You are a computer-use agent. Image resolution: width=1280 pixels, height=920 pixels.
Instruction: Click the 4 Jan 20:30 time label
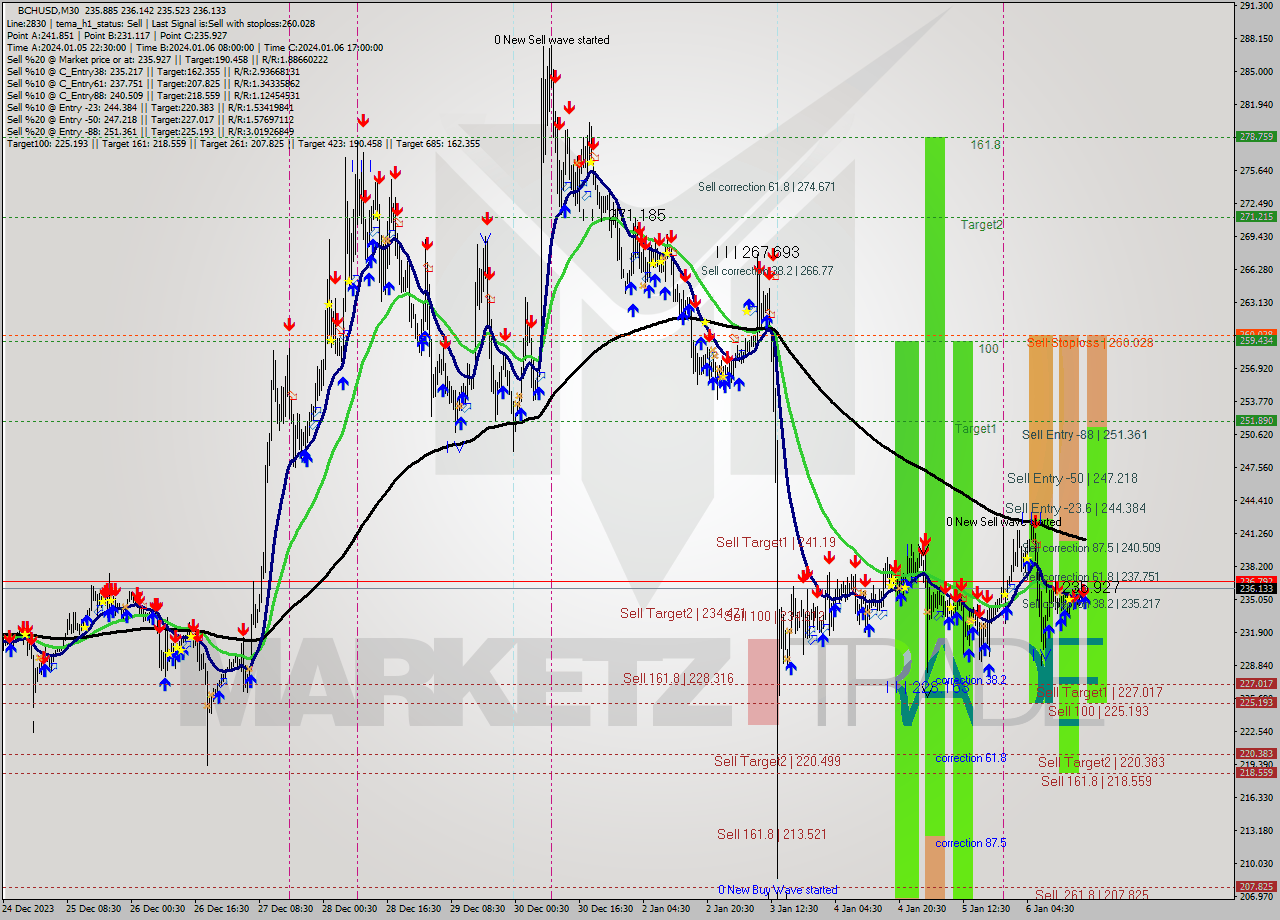pos(923,910)
